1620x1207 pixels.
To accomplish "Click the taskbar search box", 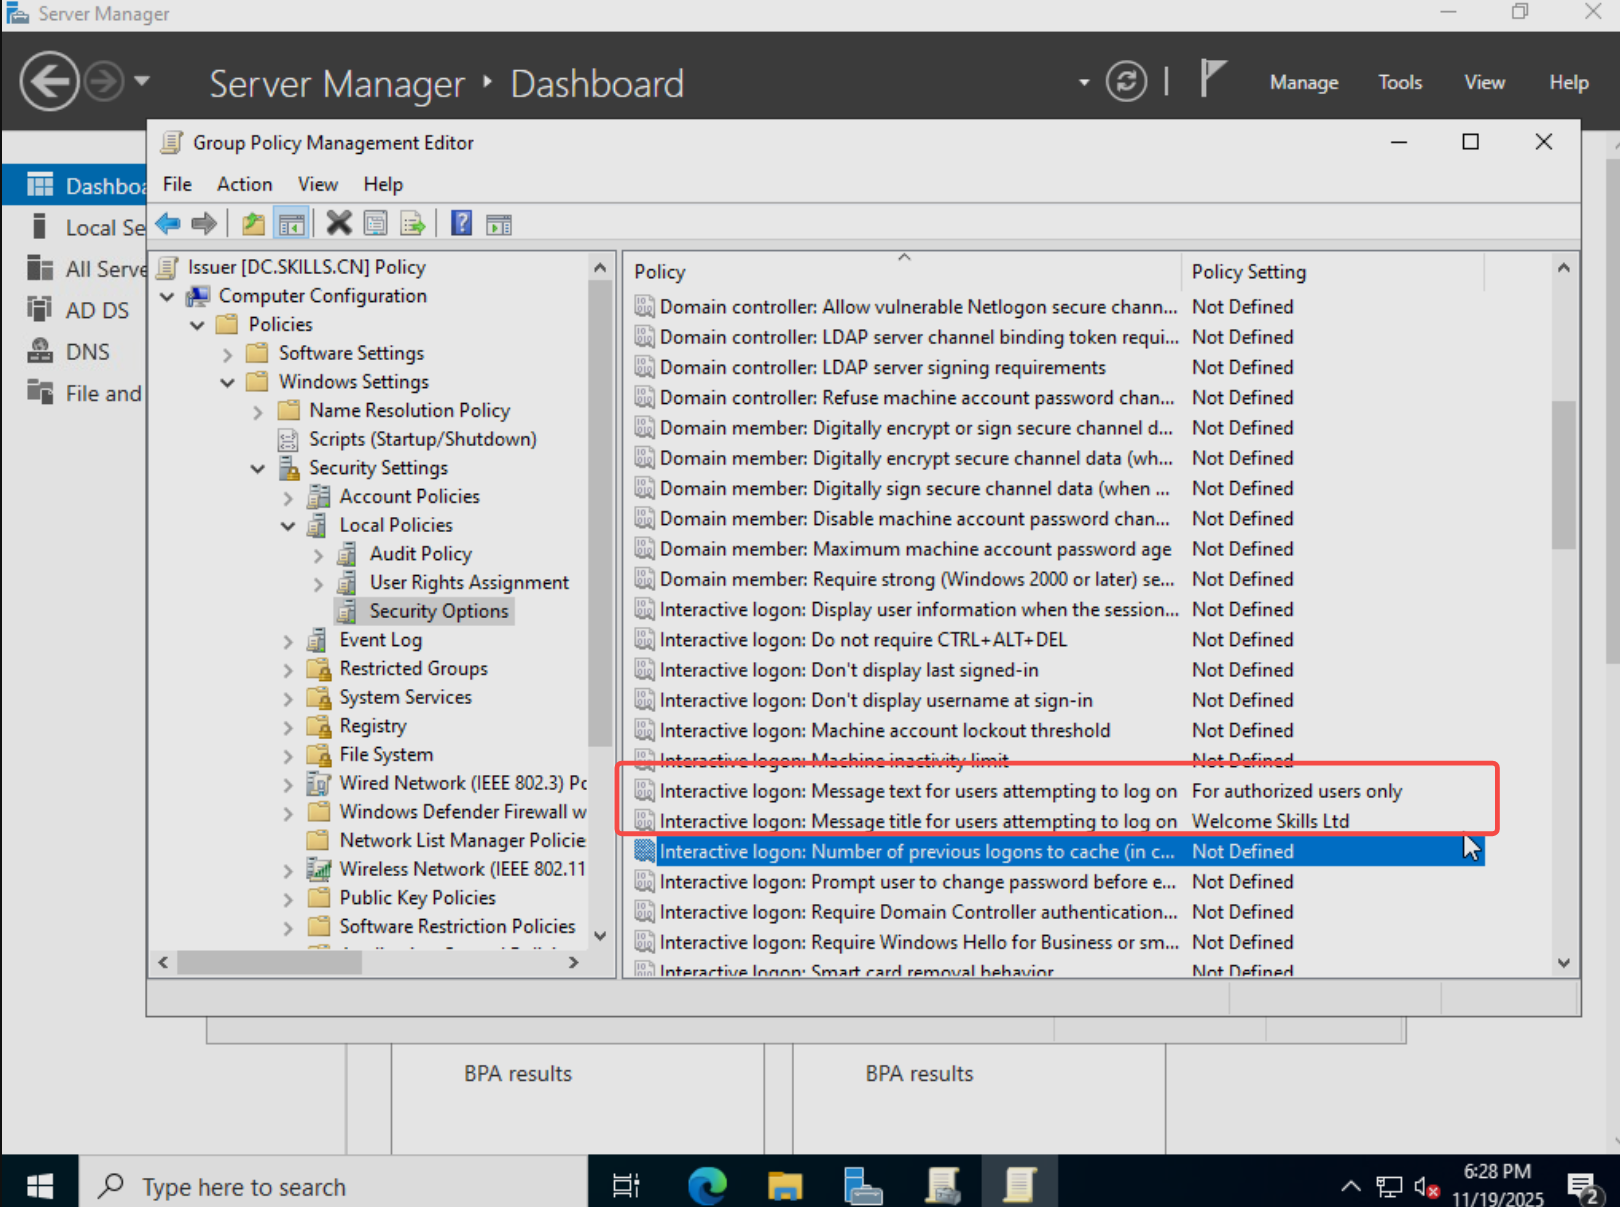I will pos(333,1186).
